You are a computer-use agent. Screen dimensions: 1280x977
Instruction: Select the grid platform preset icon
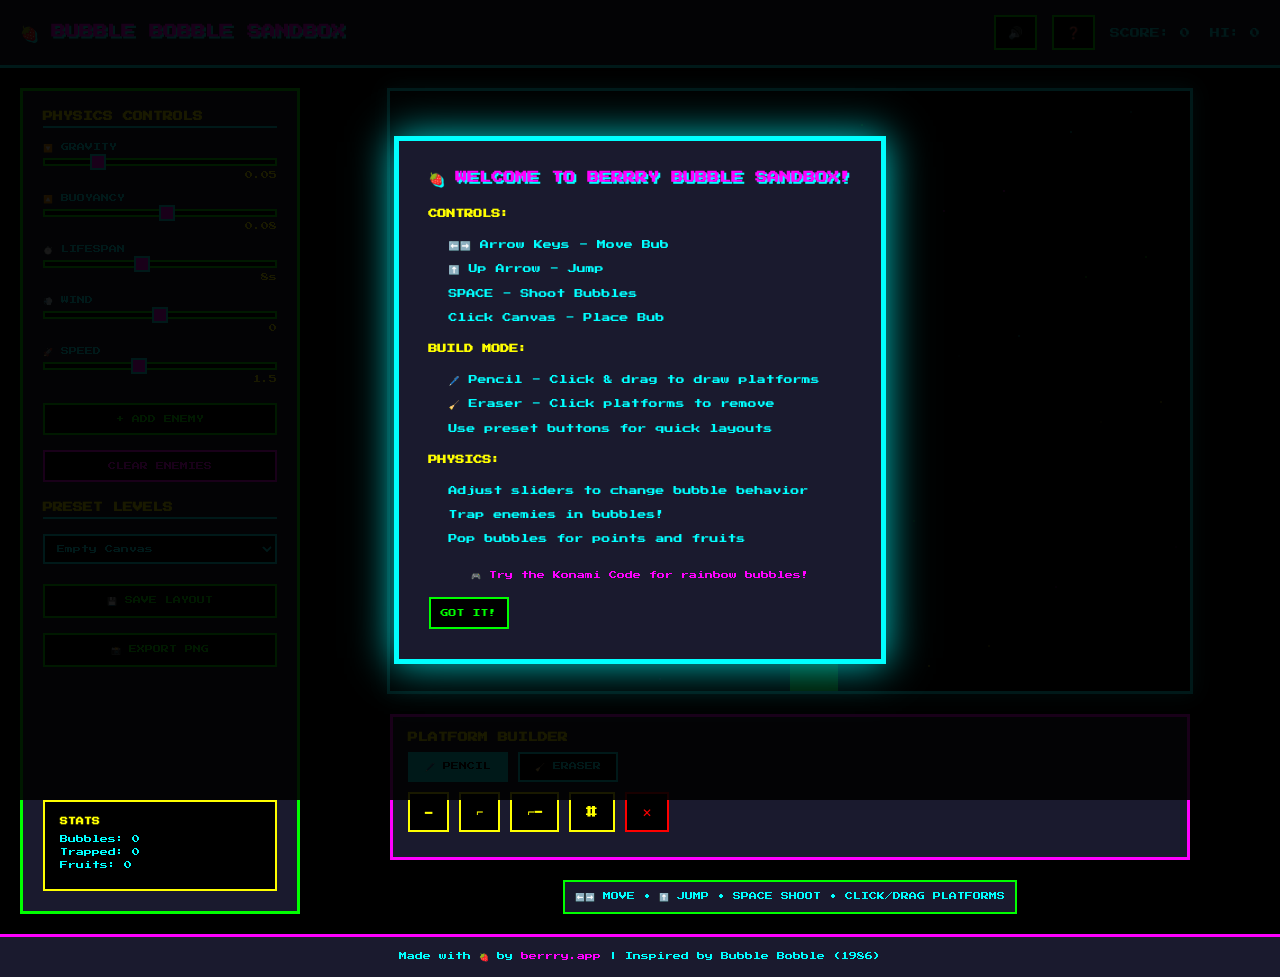591,812
